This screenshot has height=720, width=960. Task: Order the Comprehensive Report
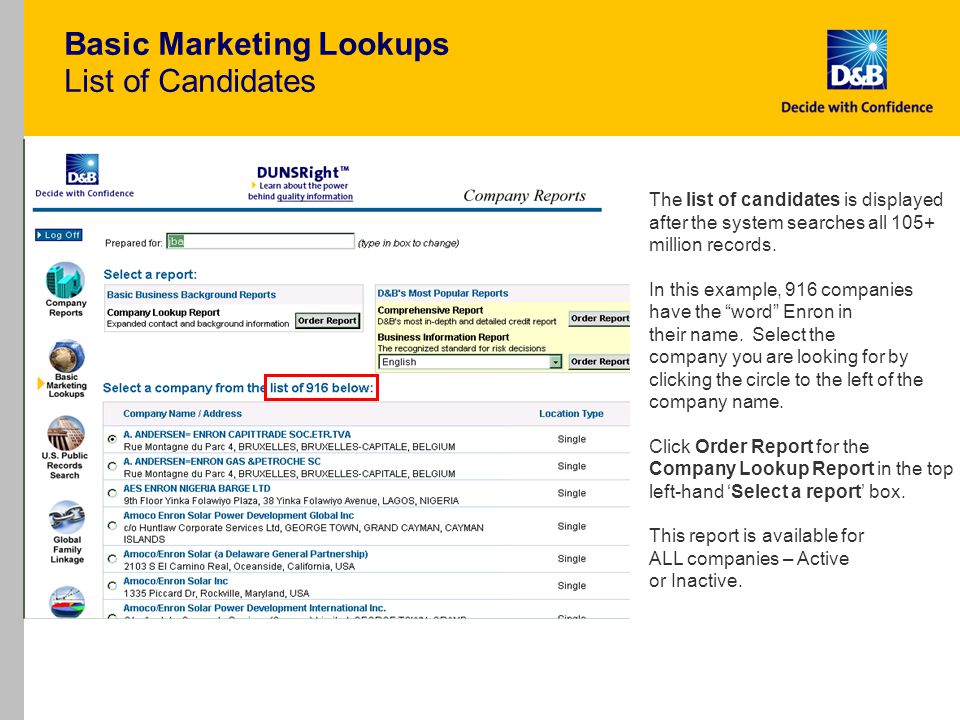coord(599,318)
